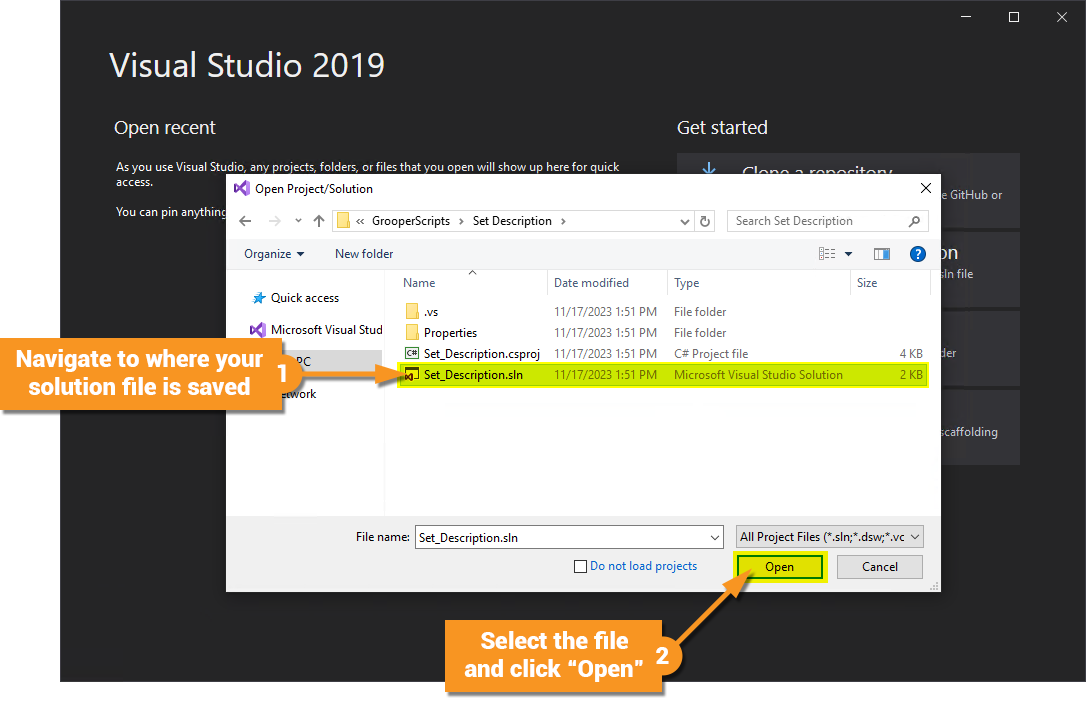Click the search magnifier icon
Screen dimensions: 1086x701
point(914,221)
